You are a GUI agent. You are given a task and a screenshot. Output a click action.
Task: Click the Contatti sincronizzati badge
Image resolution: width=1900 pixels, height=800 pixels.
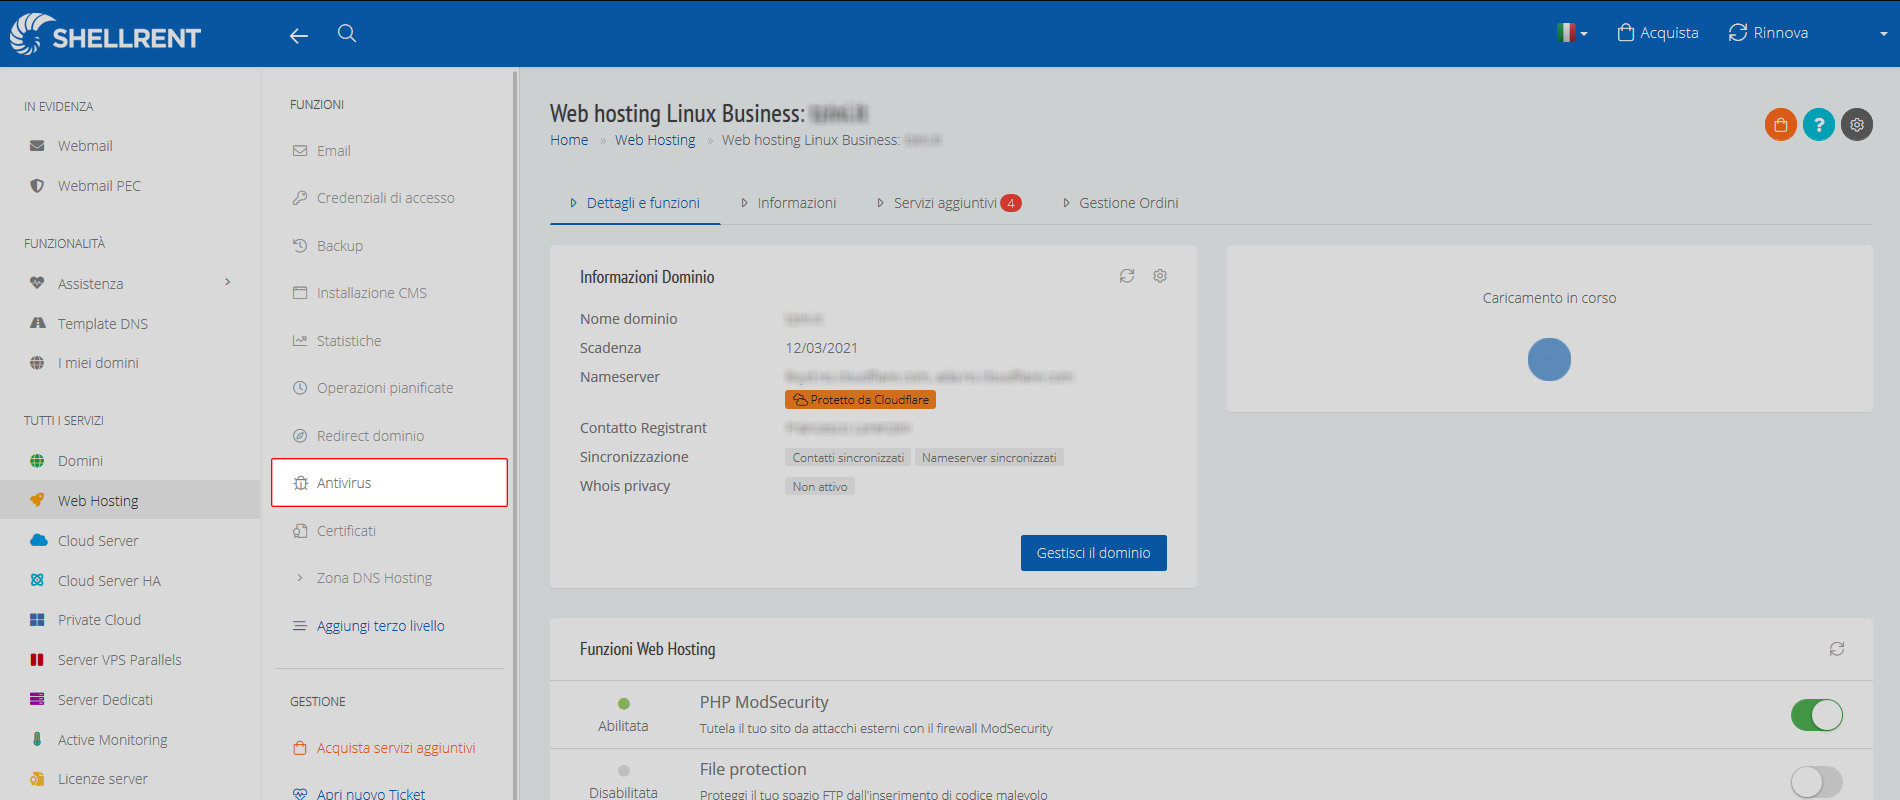(x=848, y=458)
